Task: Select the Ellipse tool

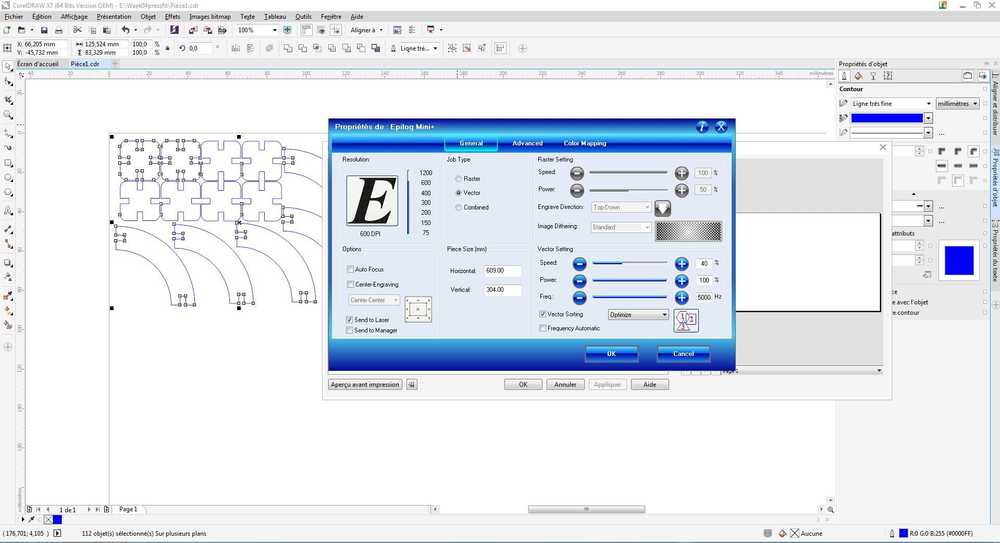Action: click(x=8, y=178)
